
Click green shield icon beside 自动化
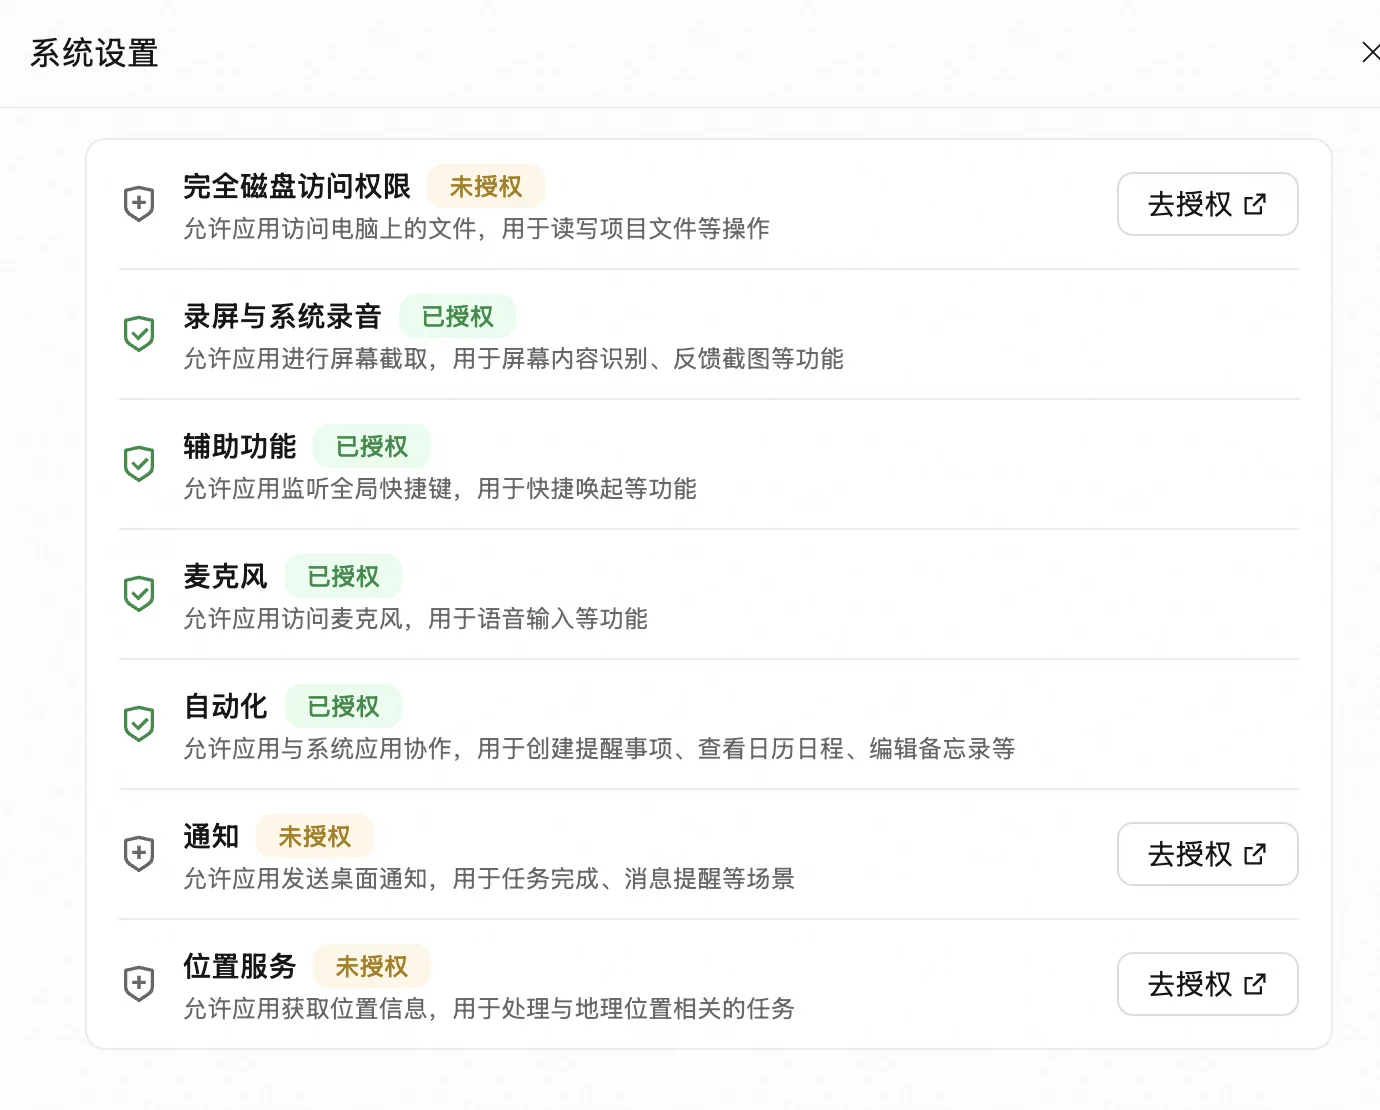(139, 724)
